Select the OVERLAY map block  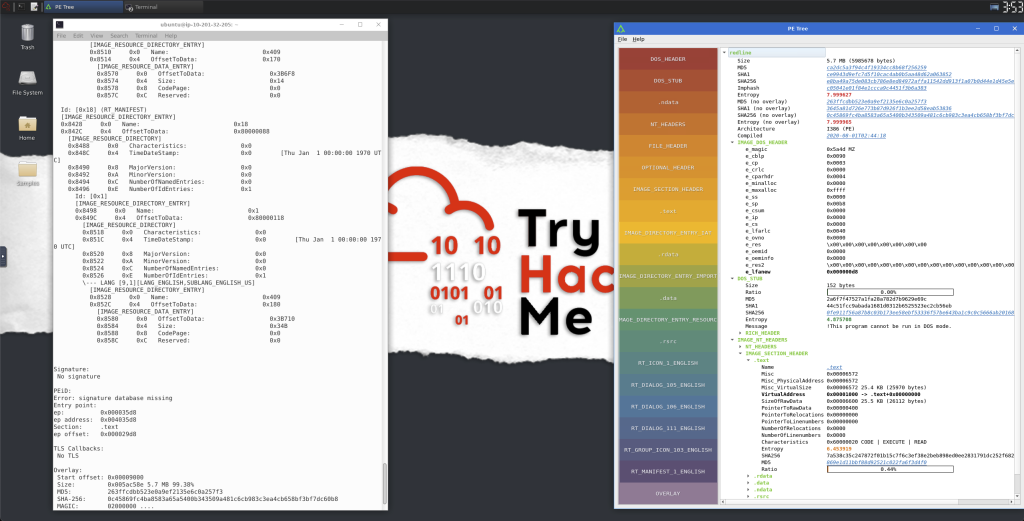pyautogui.click(x=668, y=494)
